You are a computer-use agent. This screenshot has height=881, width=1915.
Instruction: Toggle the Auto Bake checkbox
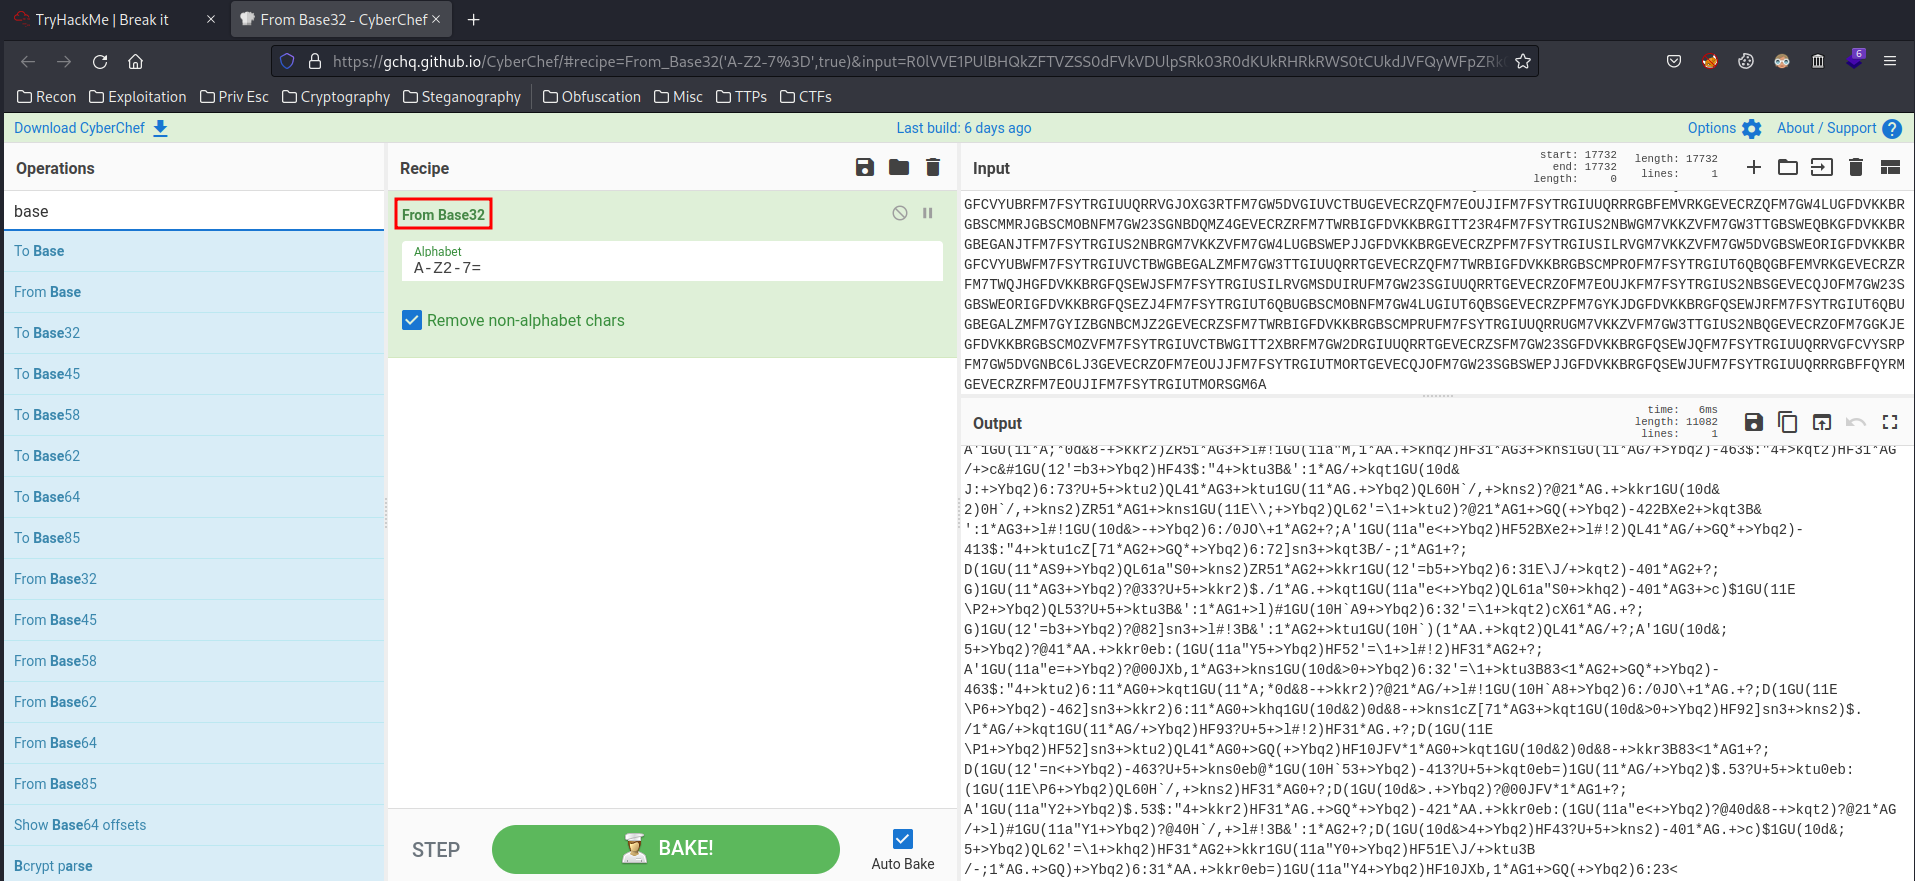(903, 839)
